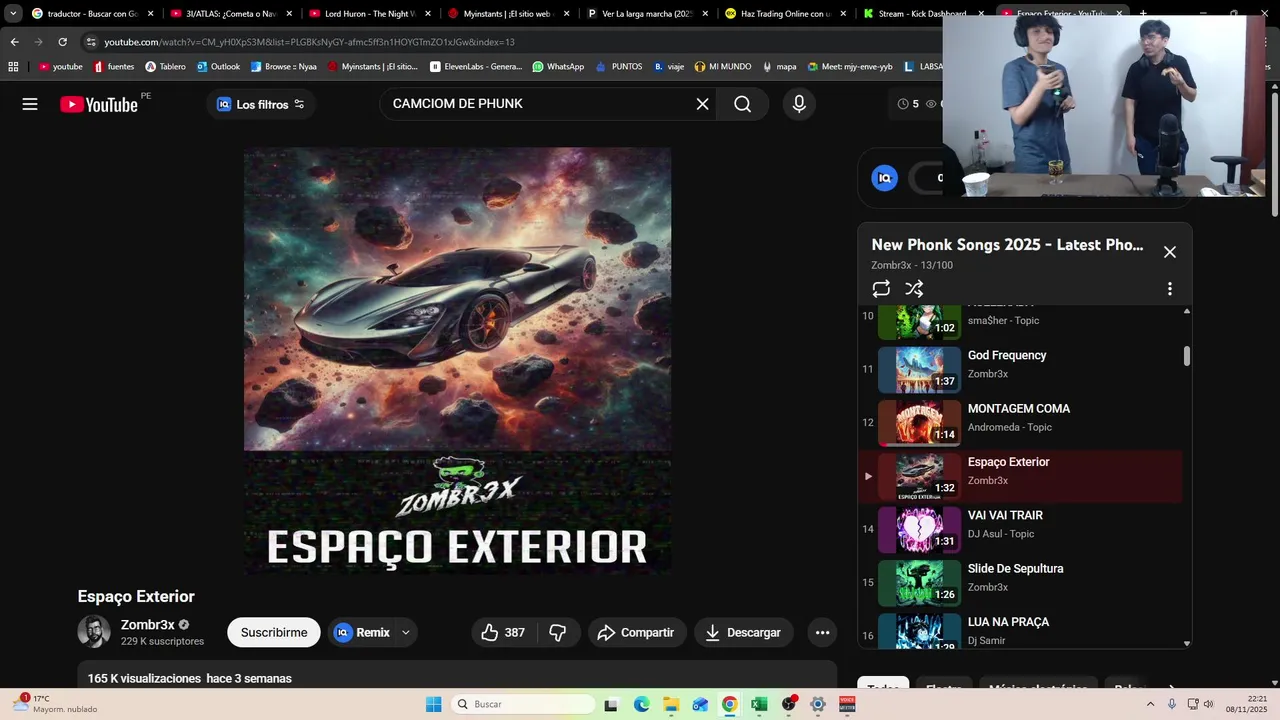The height and width of the screenshot is (720, 1280).
Task: Toggle playlist loop
Action: pos(881,289)
